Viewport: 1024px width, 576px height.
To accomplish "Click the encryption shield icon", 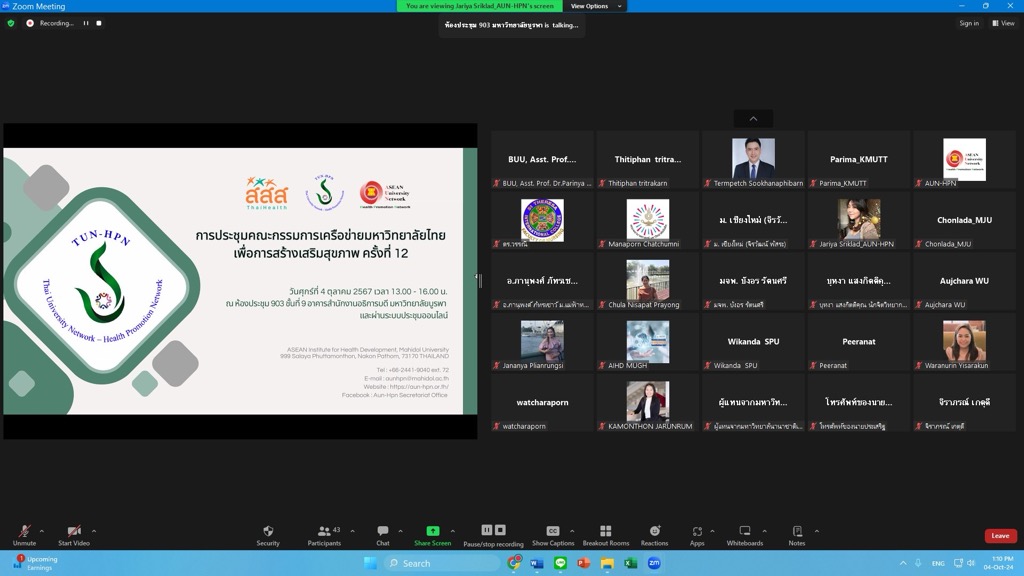I will 11,23.
